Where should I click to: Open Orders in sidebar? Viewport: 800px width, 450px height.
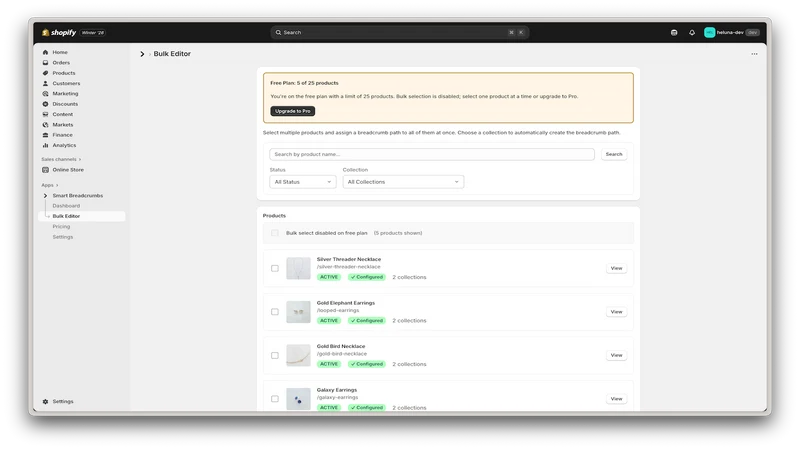61,63
